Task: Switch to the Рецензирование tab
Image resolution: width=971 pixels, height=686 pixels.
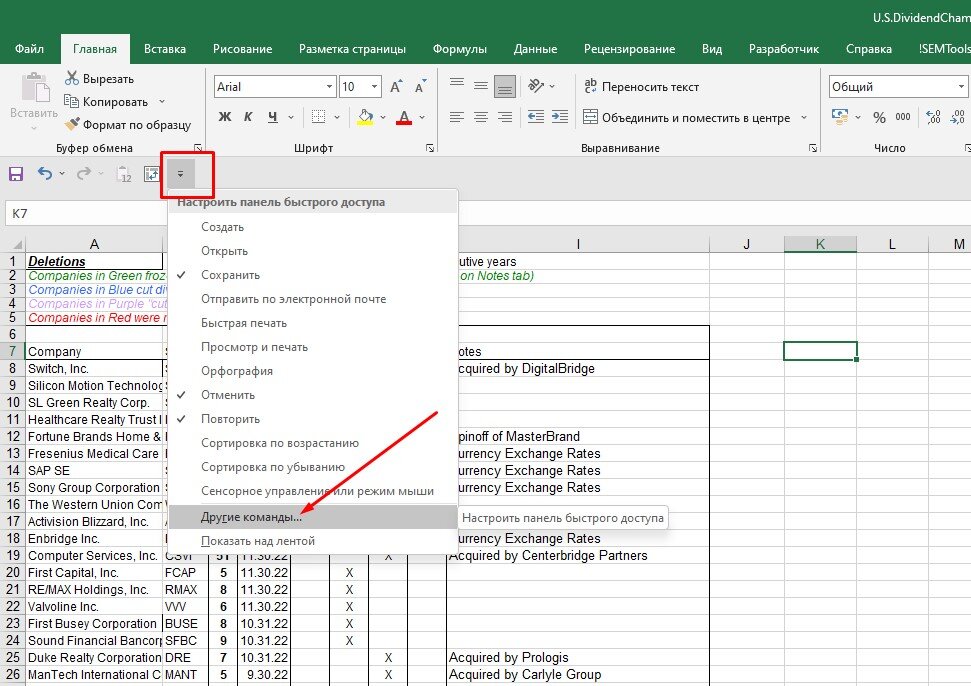Action: (x=629, y=49)
